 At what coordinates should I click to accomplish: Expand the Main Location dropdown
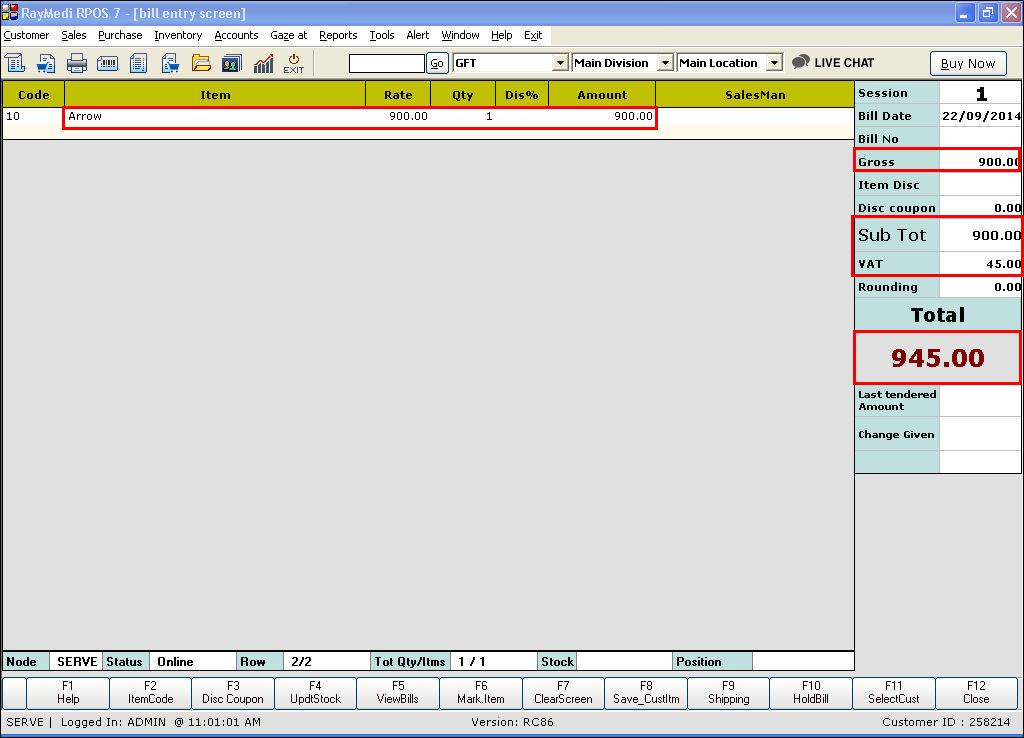tap(774, 63)
